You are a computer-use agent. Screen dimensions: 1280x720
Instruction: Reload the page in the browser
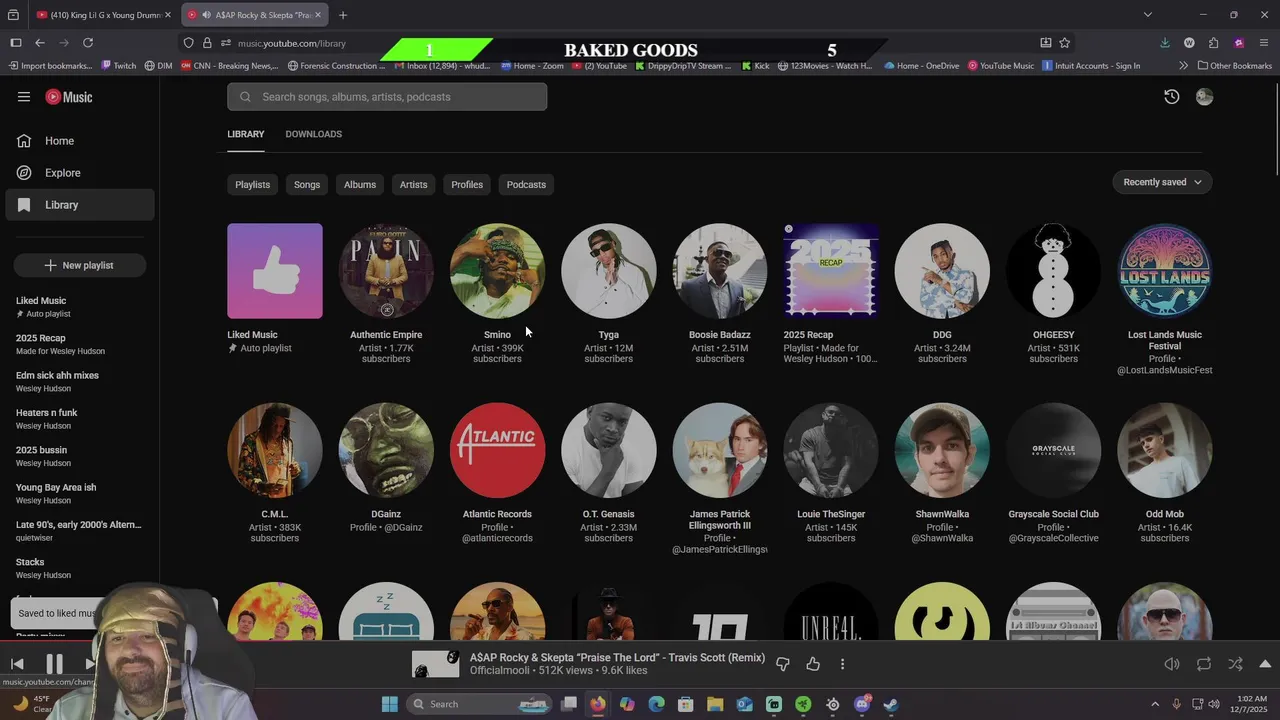click(x=88, y=43)
